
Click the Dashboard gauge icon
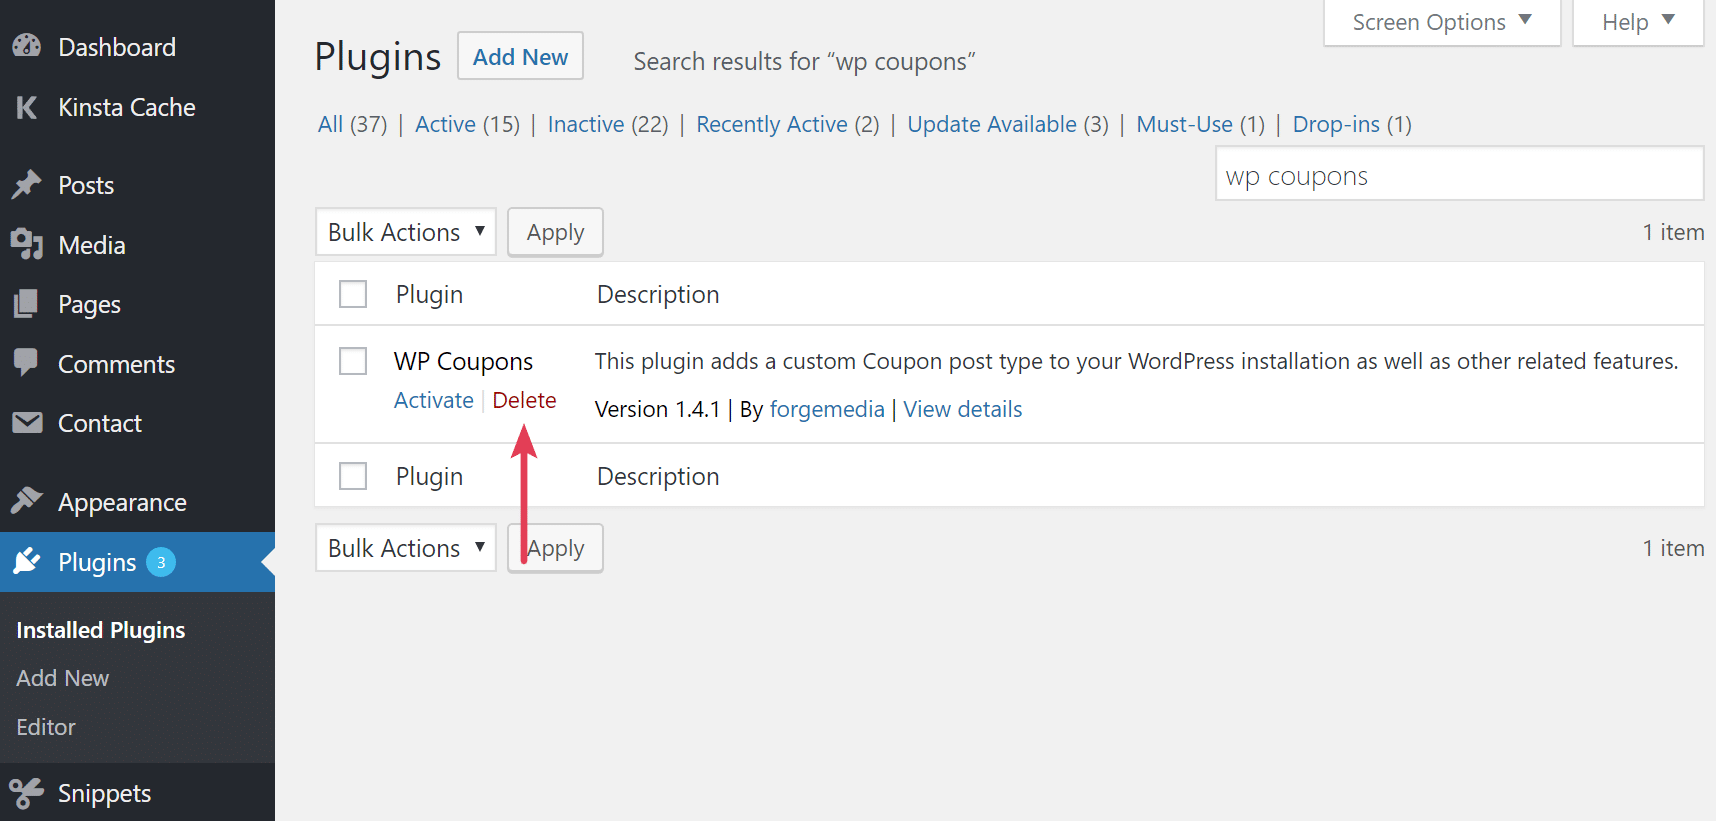[27, 46]
